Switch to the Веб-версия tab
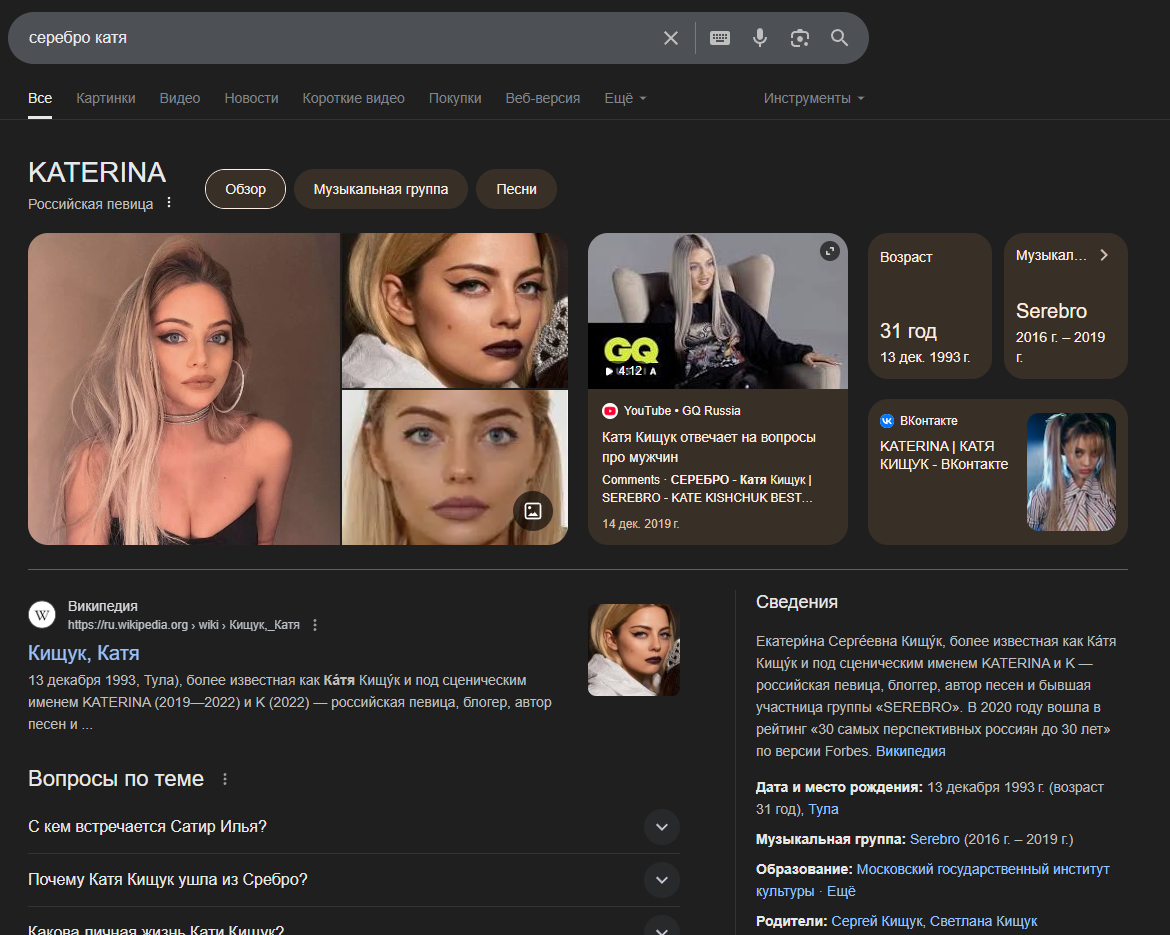The height and width of the screenshot is (935, 1170). coord(542,98)
